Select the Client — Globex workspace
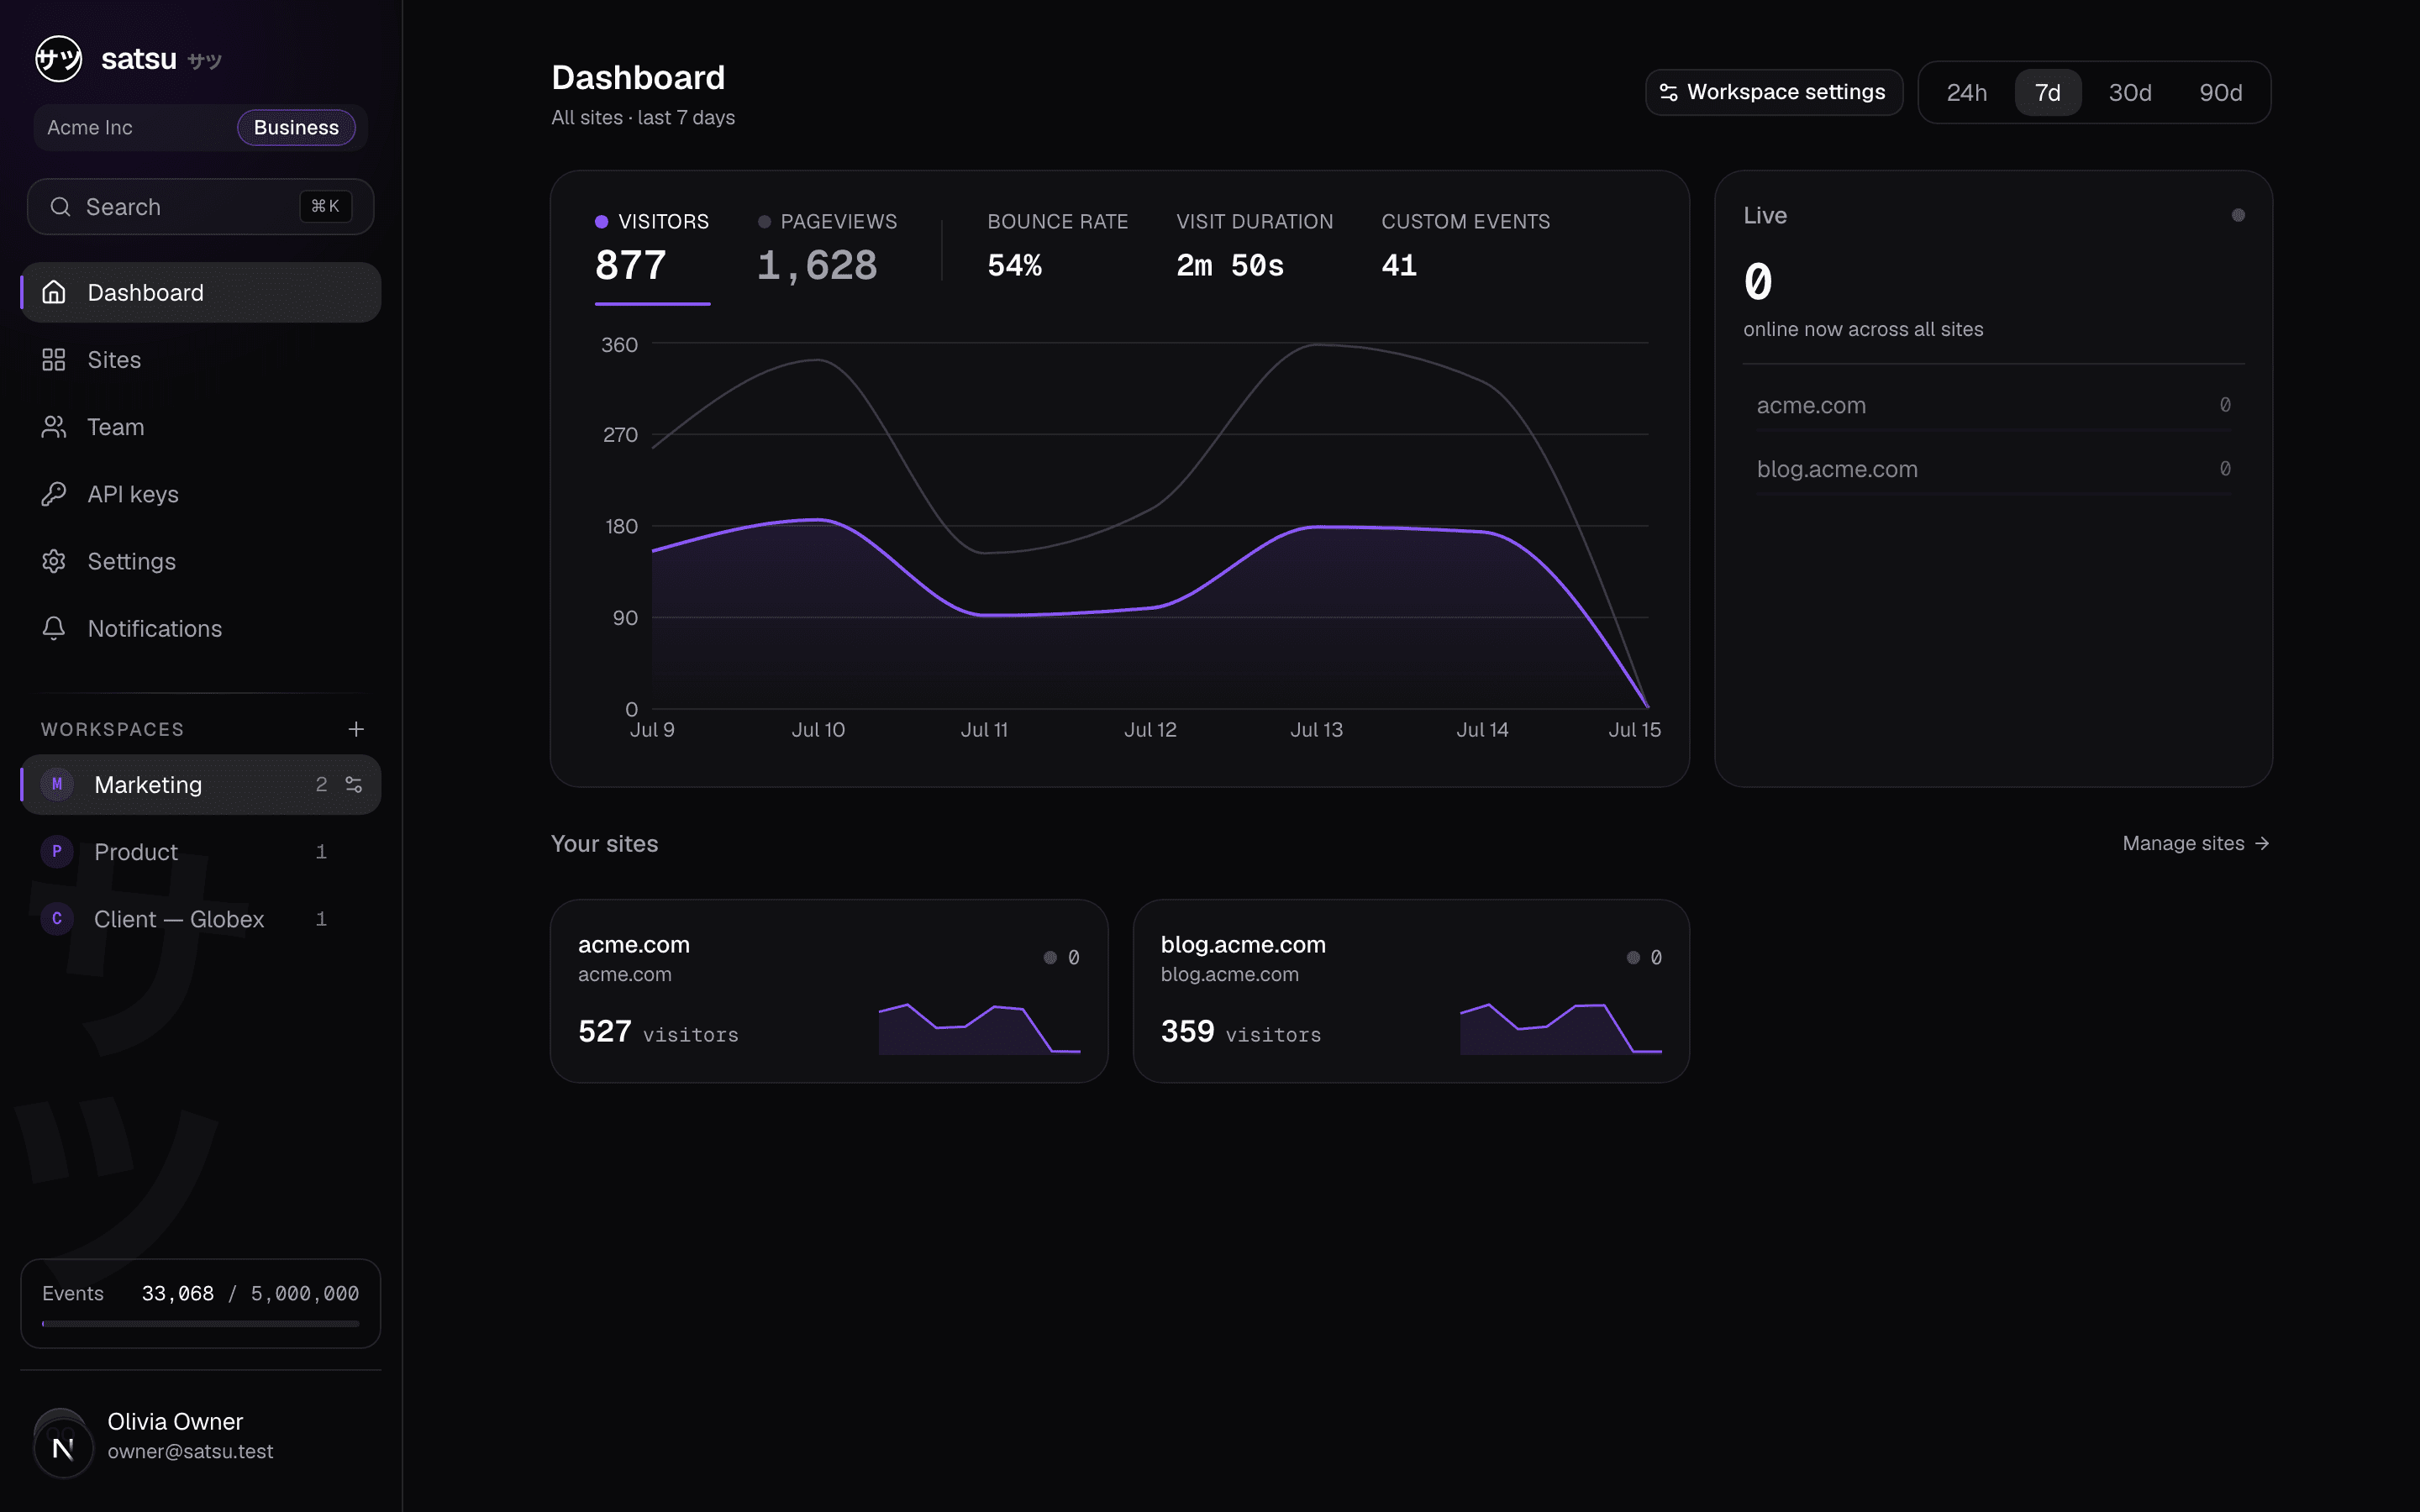Screen dimensions: 2420x1512 (201, 918)
